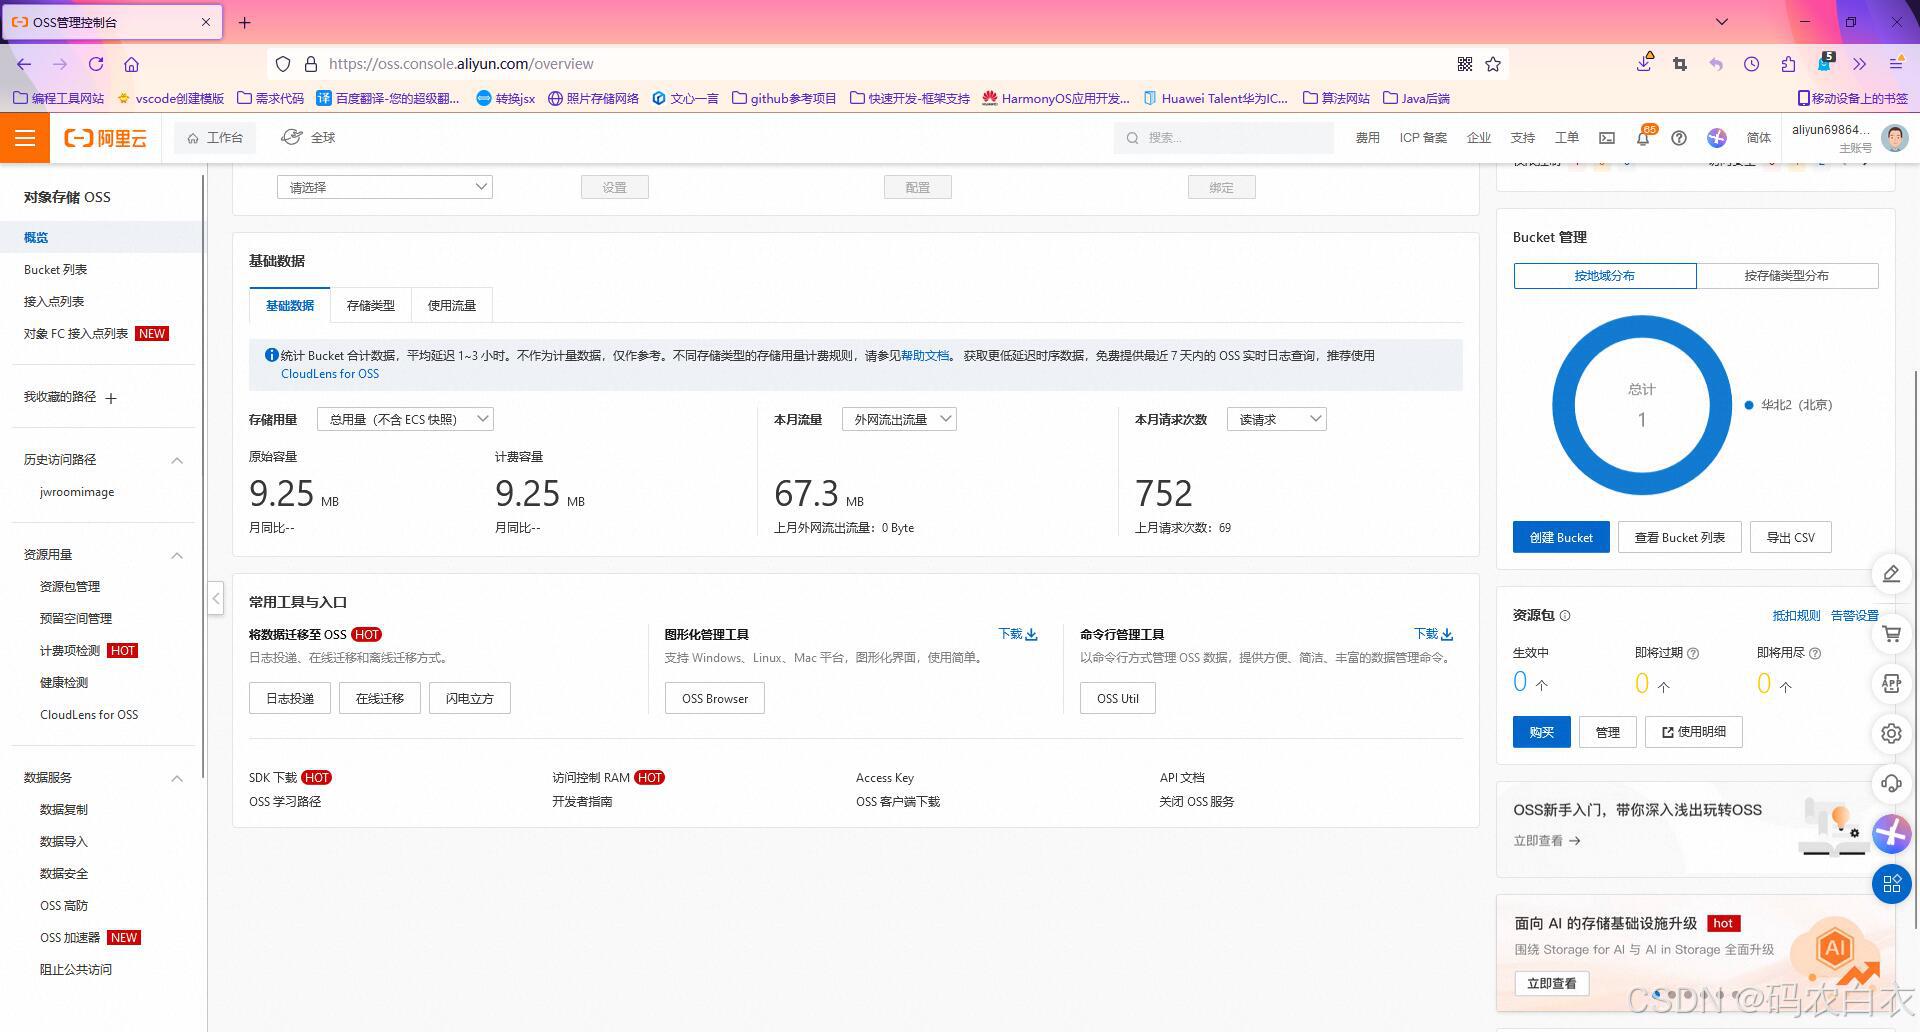Show distribution by storage type 按存储类型分布
The height and width of the screenshot is (1032, 1920).
click(1787, 276)
